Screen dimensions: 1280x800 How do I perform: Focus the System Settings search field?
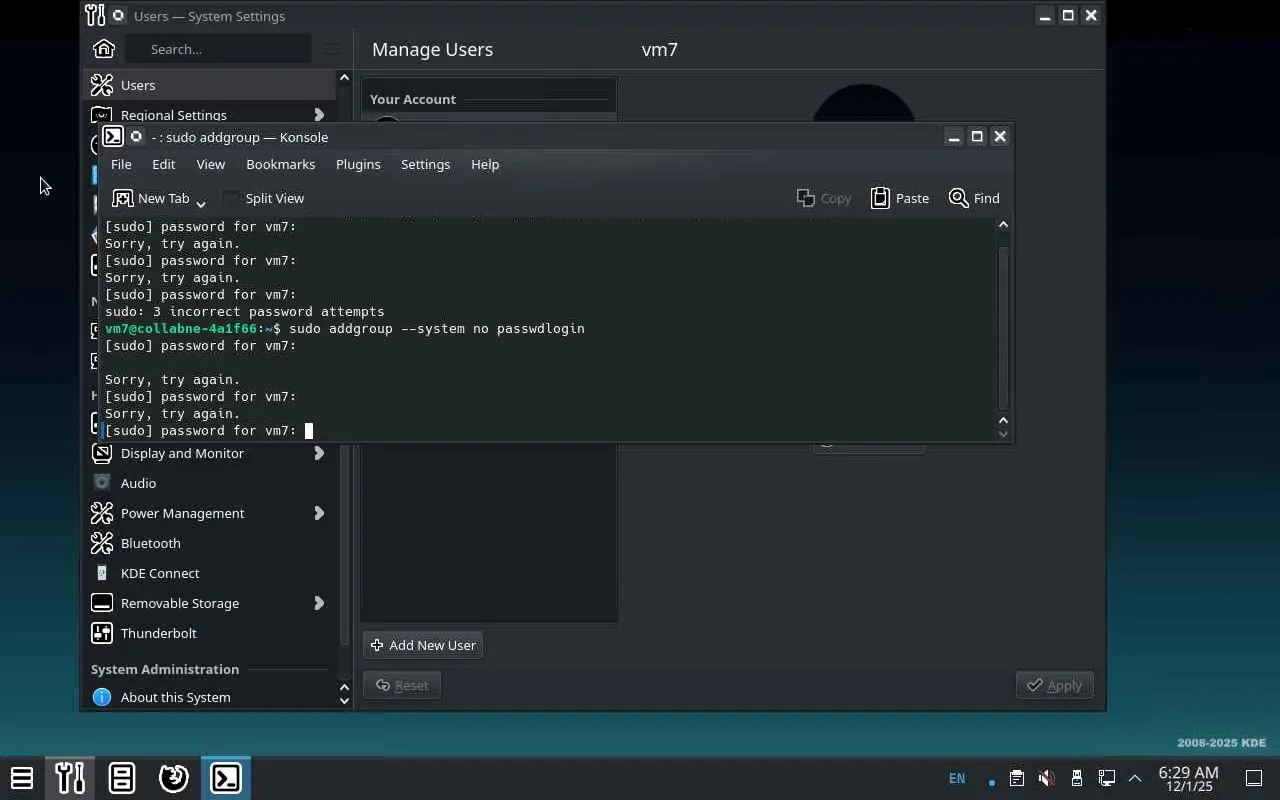pos(217,49)
